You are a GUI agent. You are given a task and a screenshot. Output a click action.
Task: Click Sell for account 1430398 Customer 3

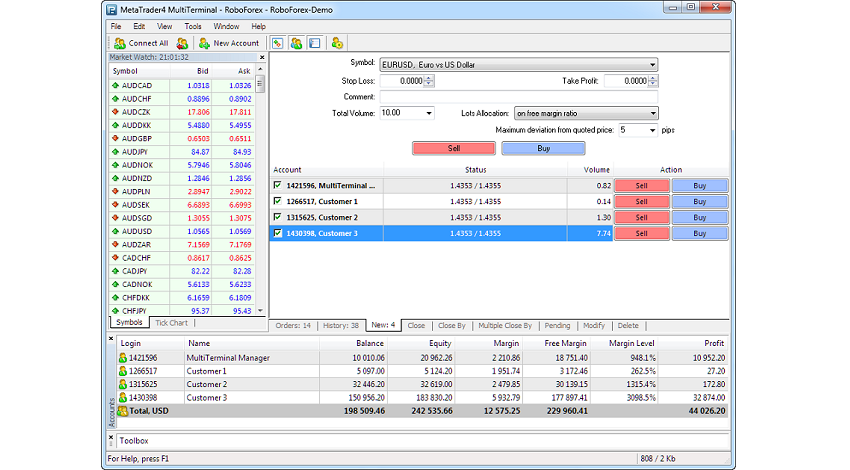(642, 234)
